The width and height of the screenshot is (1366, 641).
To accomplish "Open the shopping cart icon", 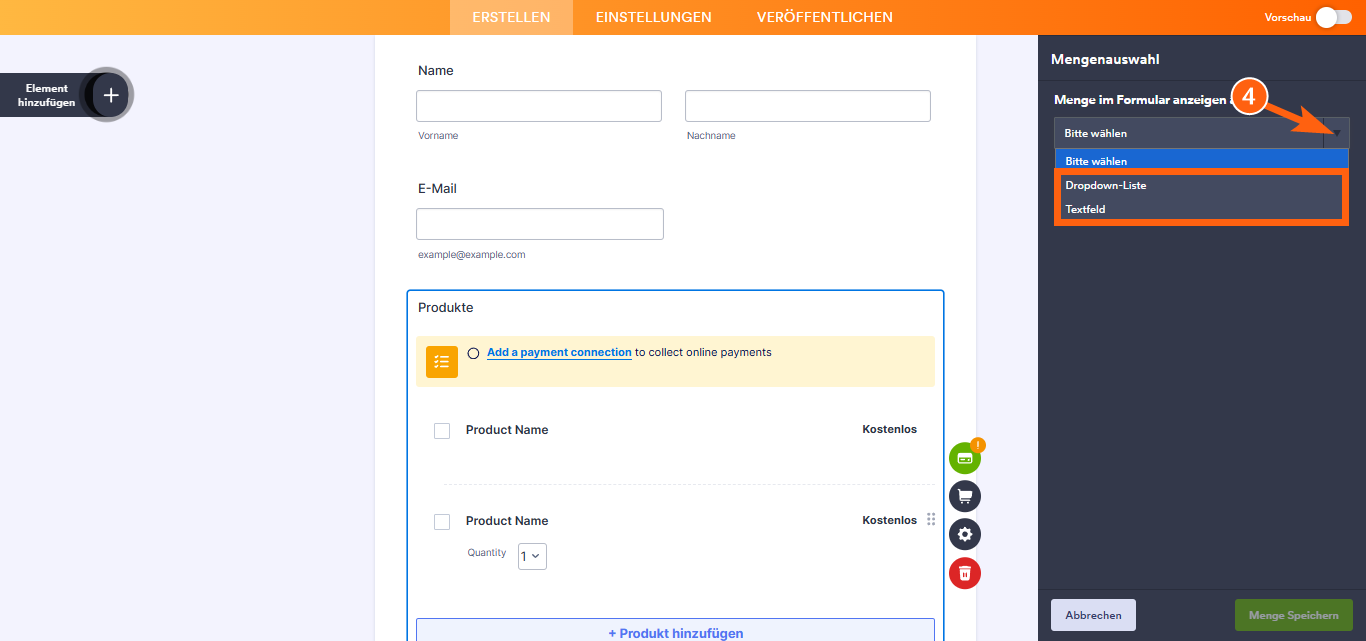I will coord(964,496).
